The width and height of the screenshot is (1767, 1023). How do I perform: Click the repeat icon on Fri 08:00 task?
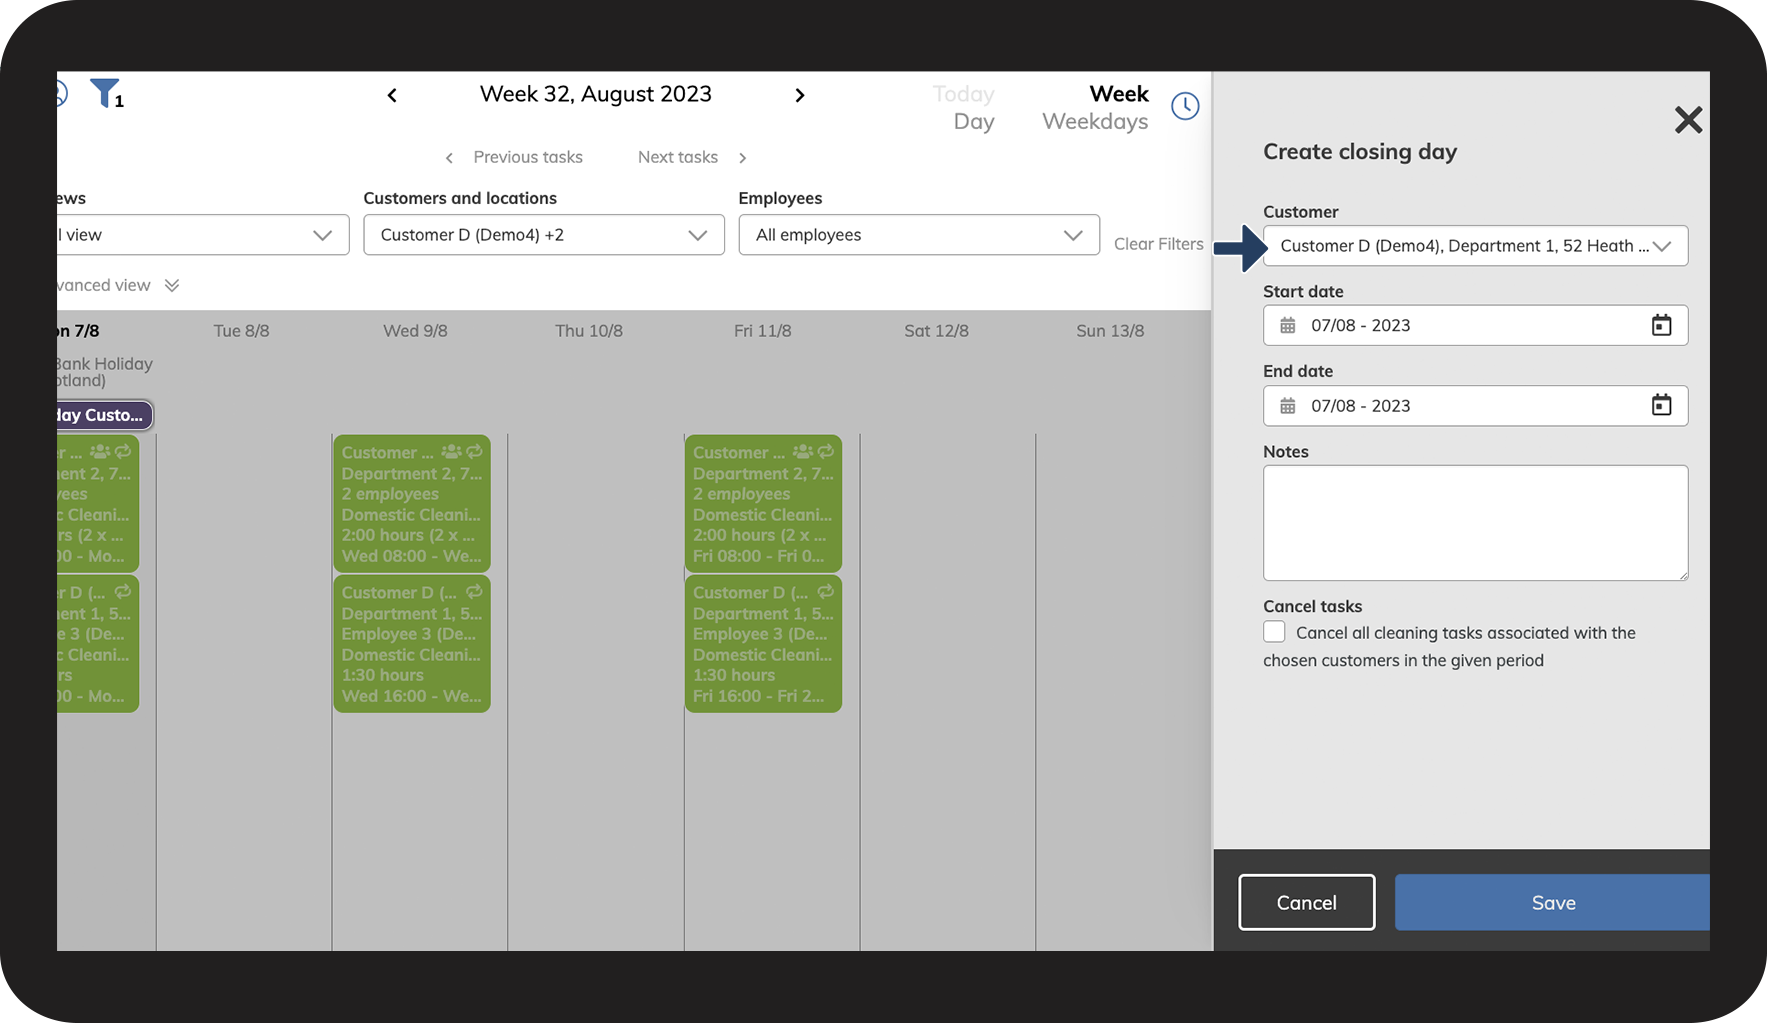point(825,452)
